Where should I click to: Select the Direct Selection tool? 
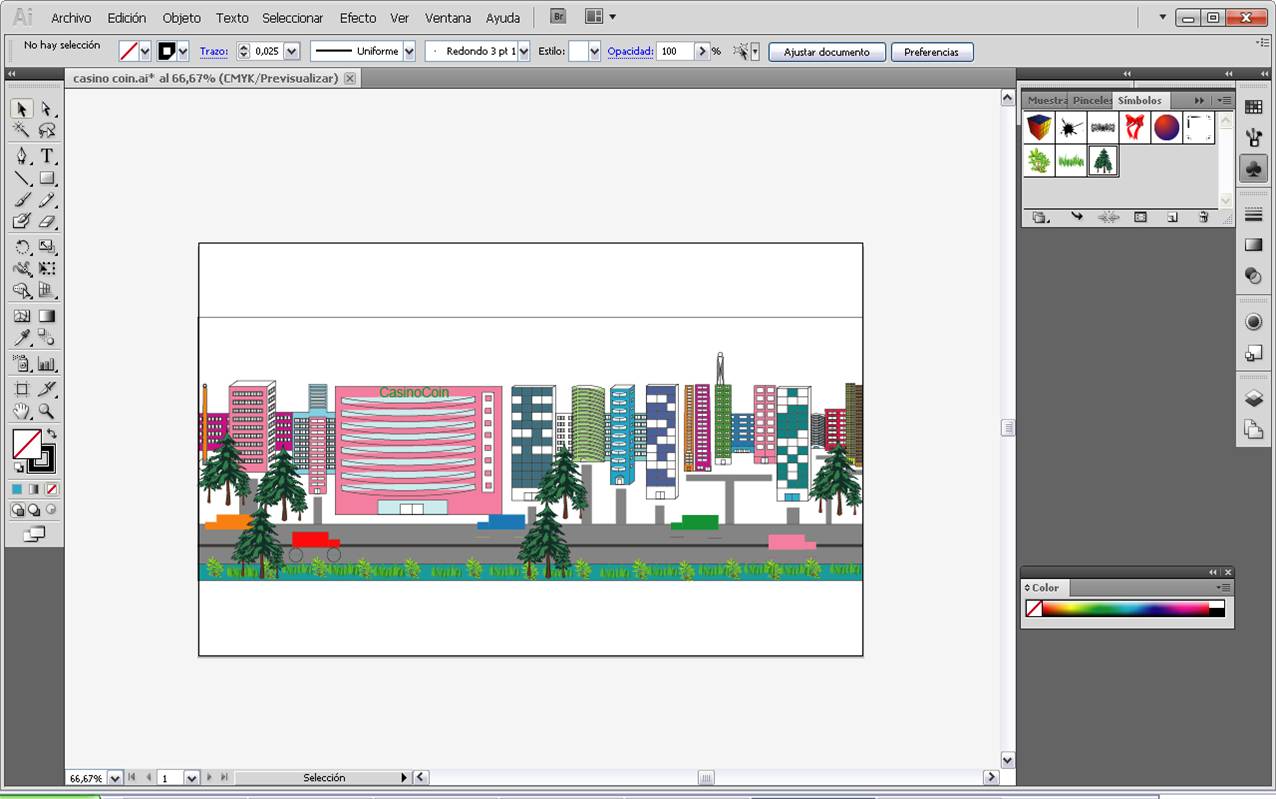coord(46,109)
